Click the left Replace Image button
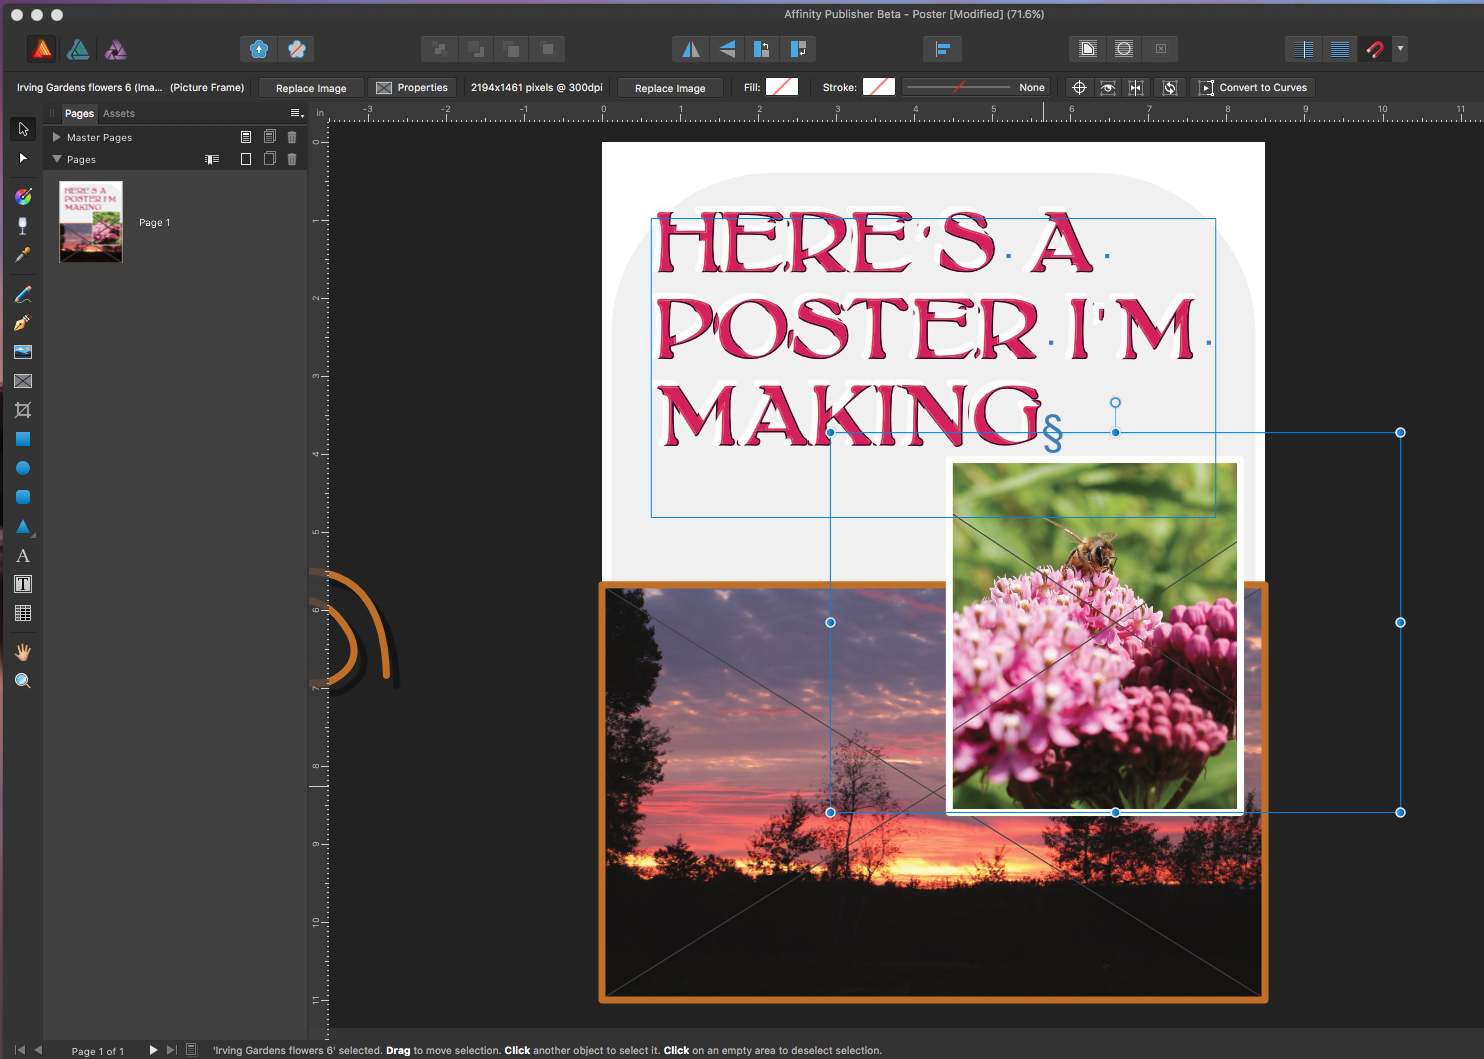The width and height of the screenshot is (1484, 1059). click(311, 88)
